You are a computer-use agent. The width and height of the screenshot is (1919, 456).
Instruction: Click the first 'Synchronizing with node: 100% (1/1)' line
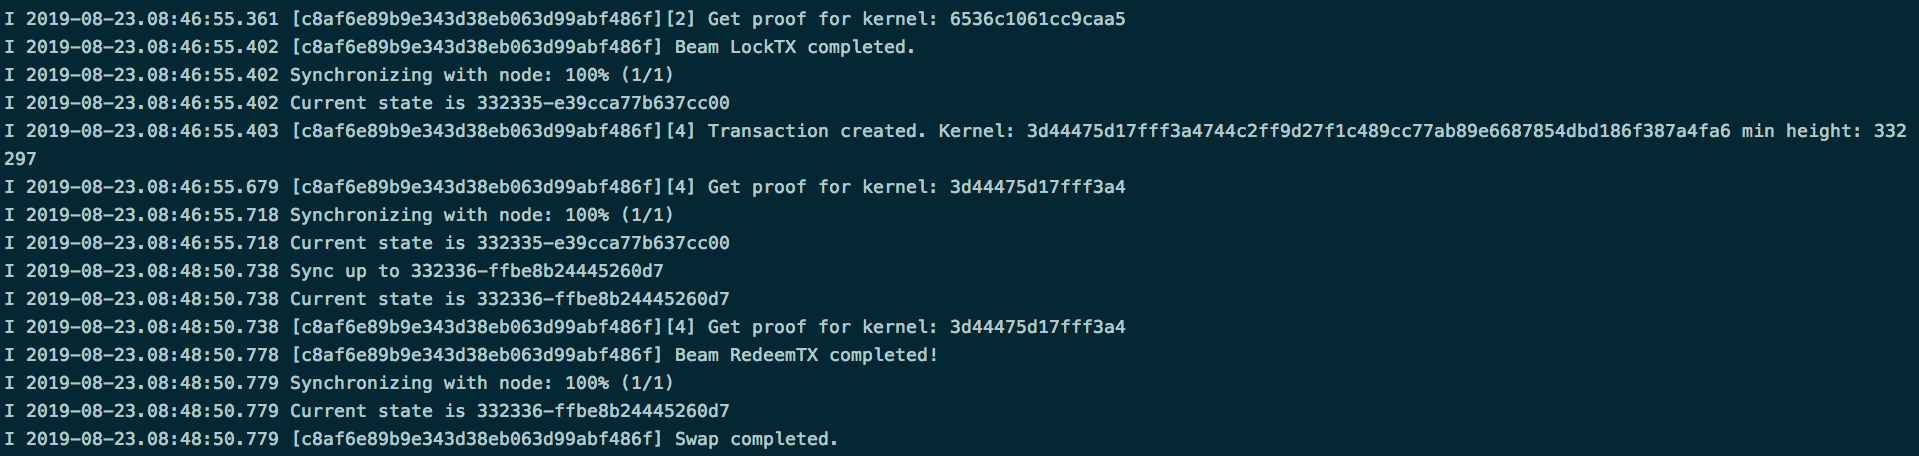[x=339, y=75]
